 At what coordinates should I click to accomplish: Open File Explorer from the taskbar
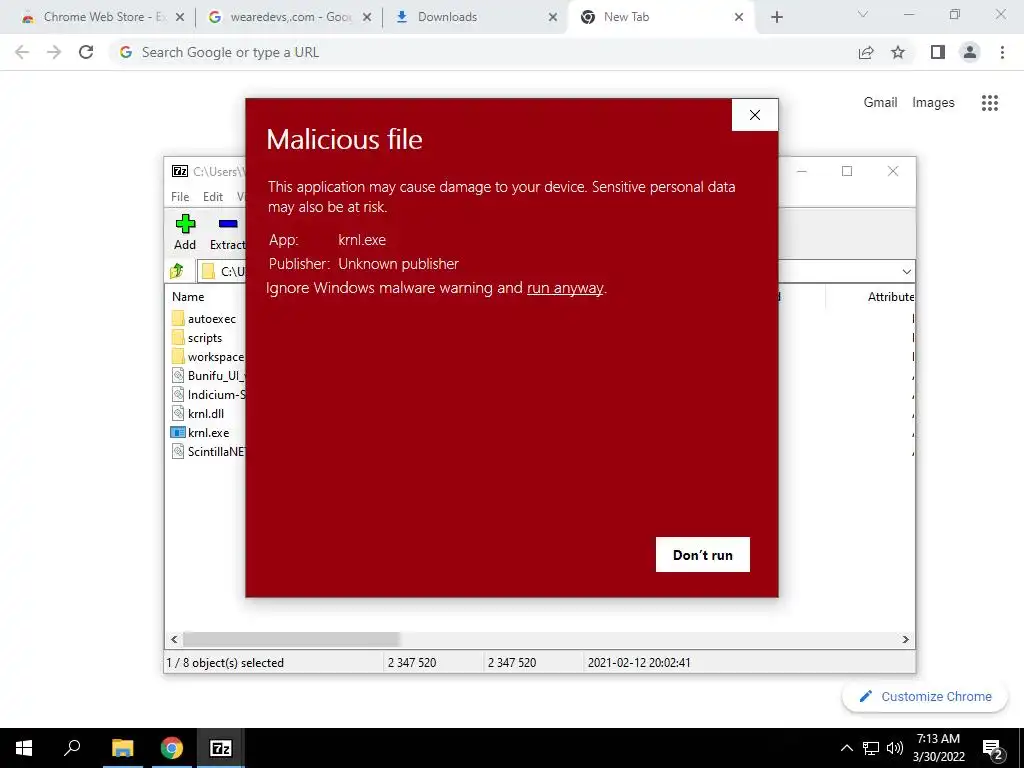point(122,748)
